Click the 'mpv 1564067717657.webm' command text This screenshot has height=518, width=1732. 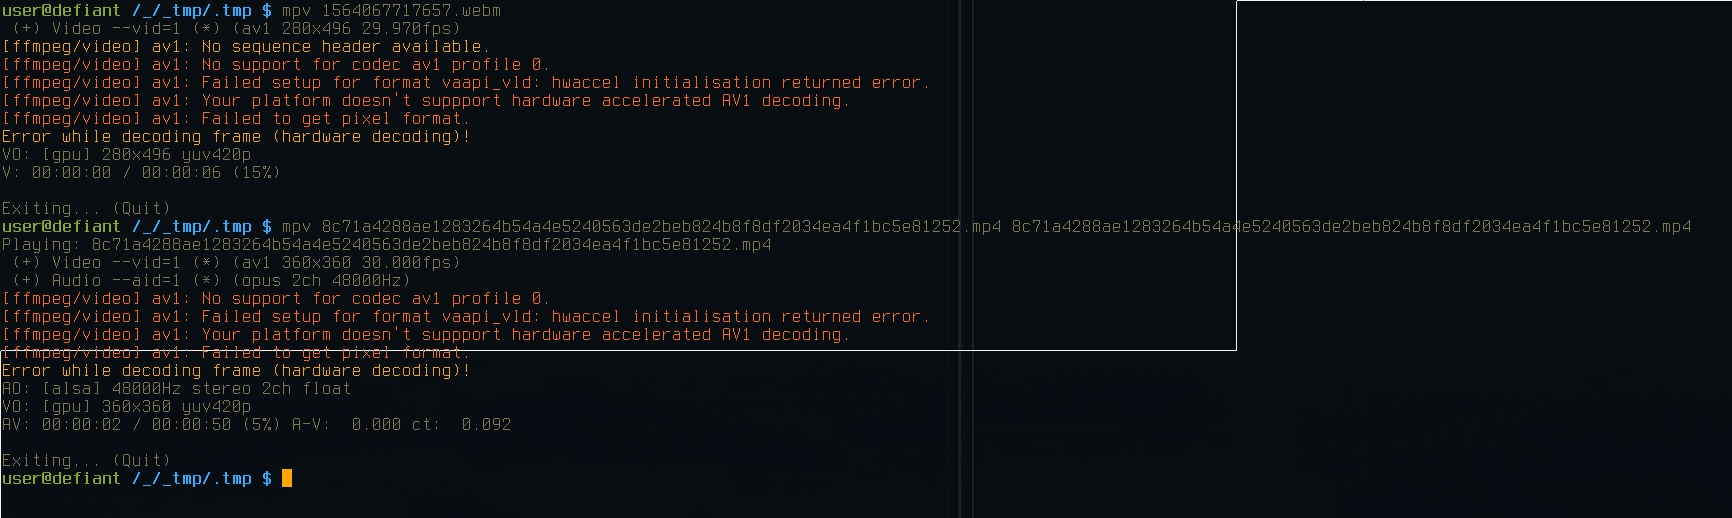[x=391, y=10]
